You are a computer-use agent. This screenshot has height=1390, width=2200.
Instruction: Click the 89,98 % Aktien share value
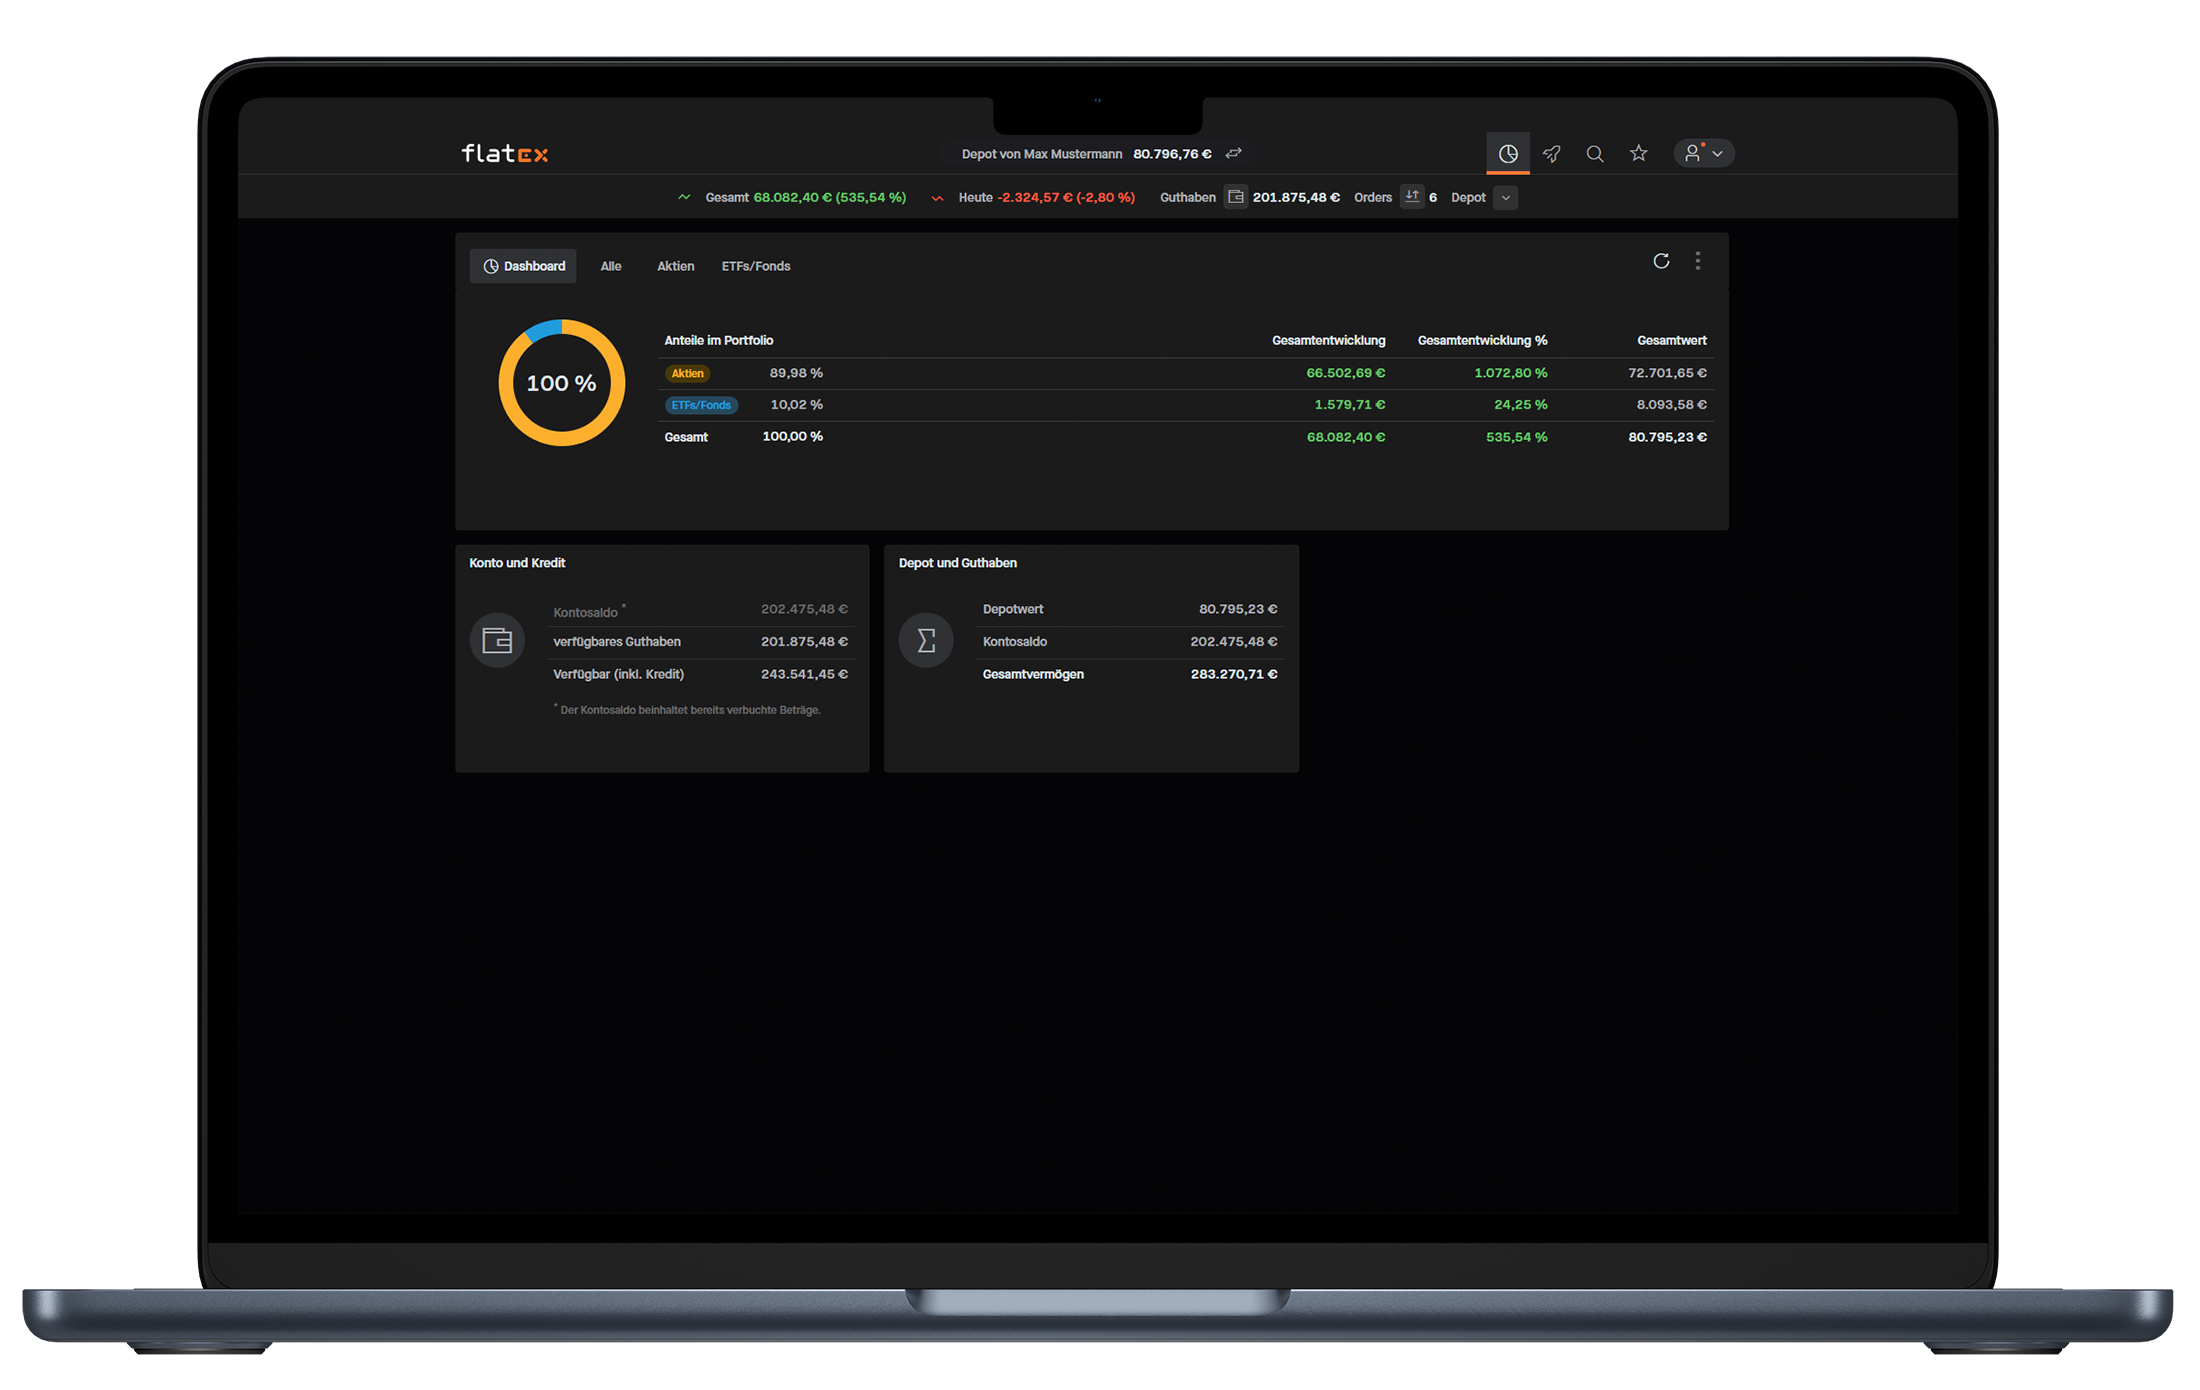pos(796,373)
